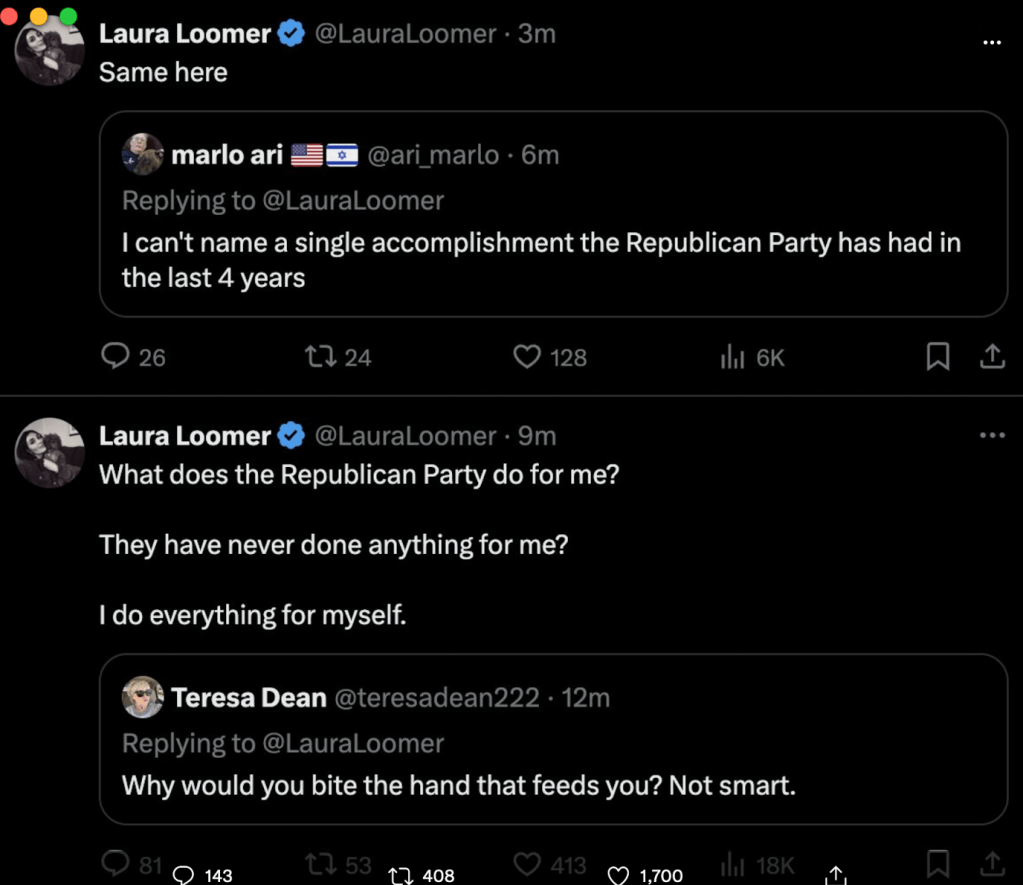View analytics for the 6K views post
Screen dimensions: 1023x885
tap(733, 357)
